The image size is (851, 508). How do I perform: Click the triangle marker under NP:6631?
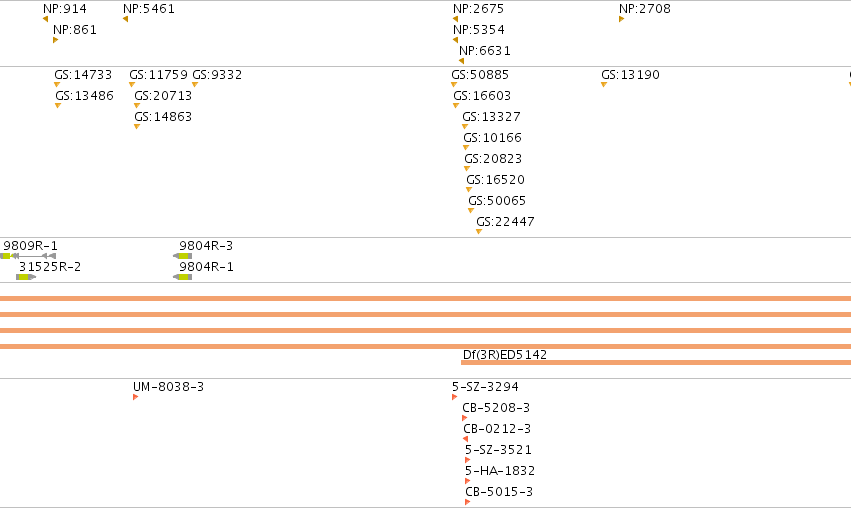click(x=461, y=61)
